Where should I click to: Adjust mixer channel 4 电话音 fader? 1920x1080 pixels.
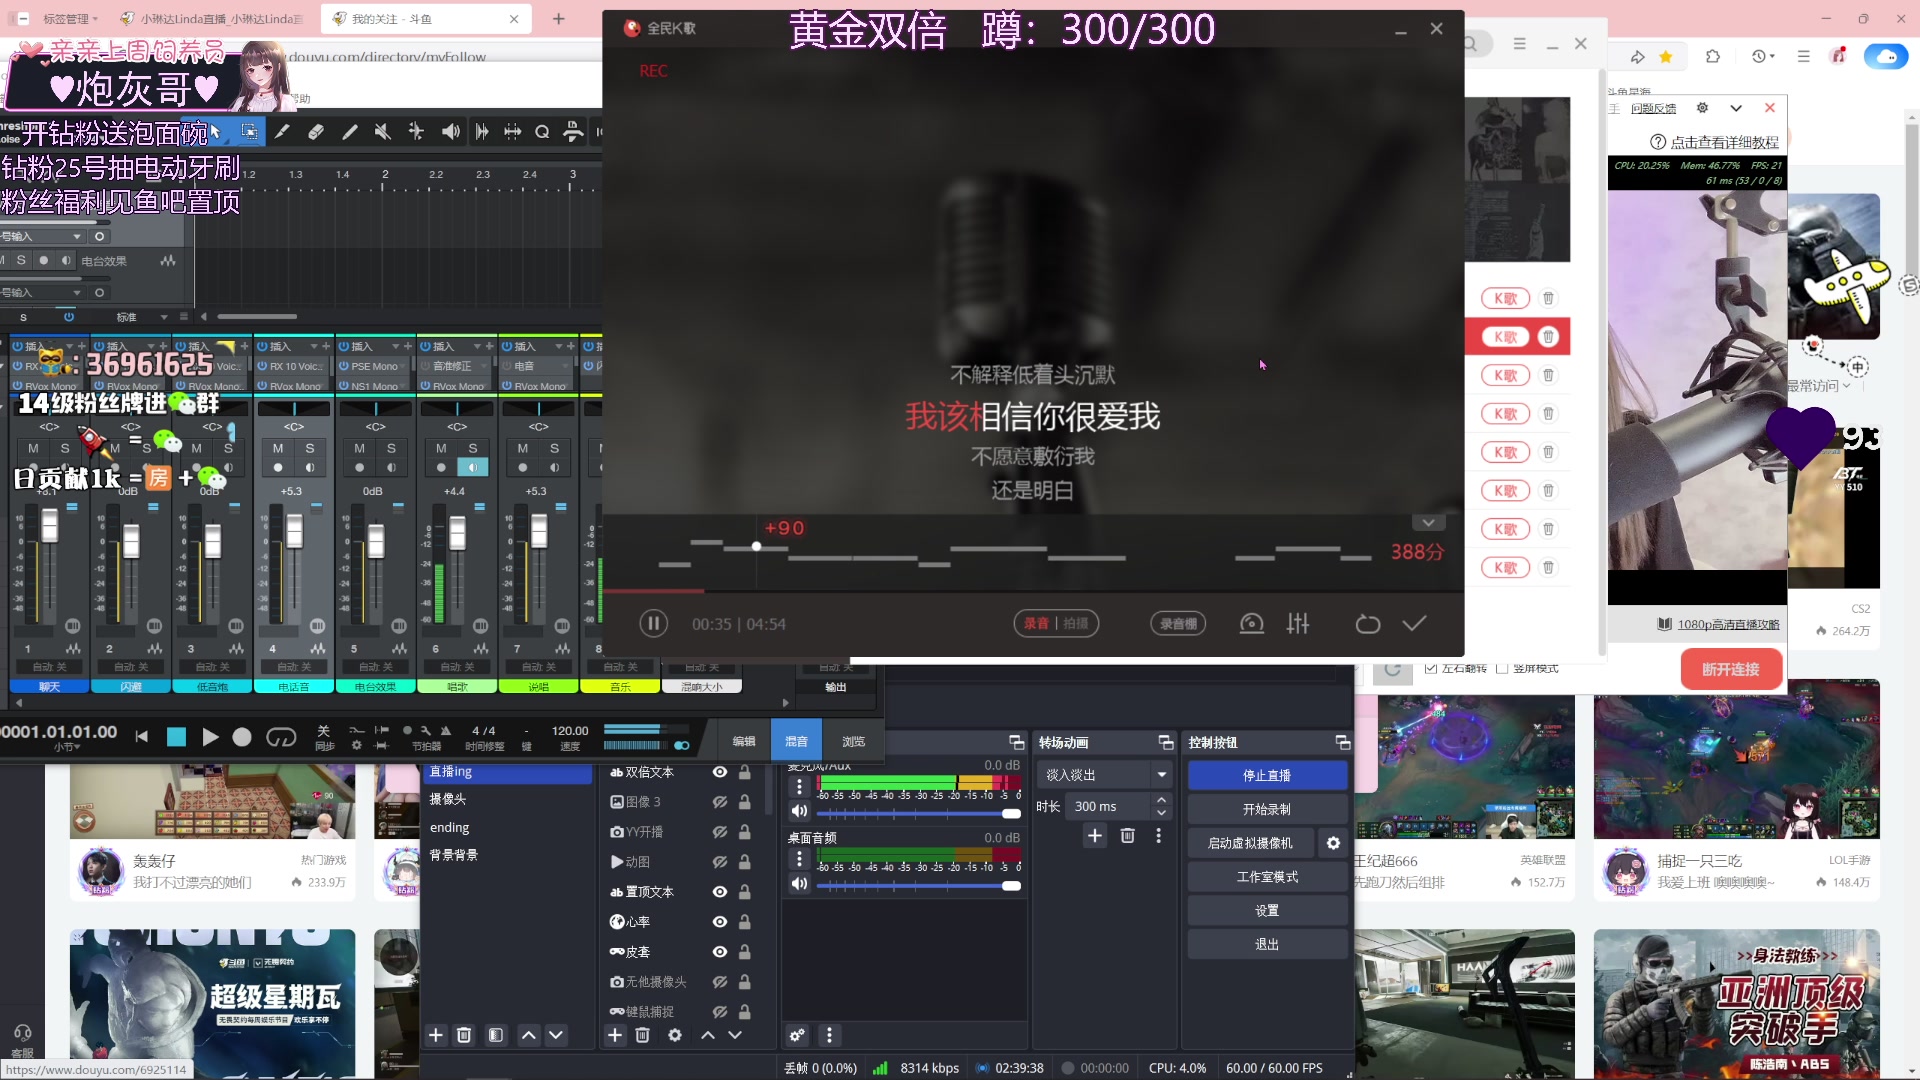pos(294,530)
